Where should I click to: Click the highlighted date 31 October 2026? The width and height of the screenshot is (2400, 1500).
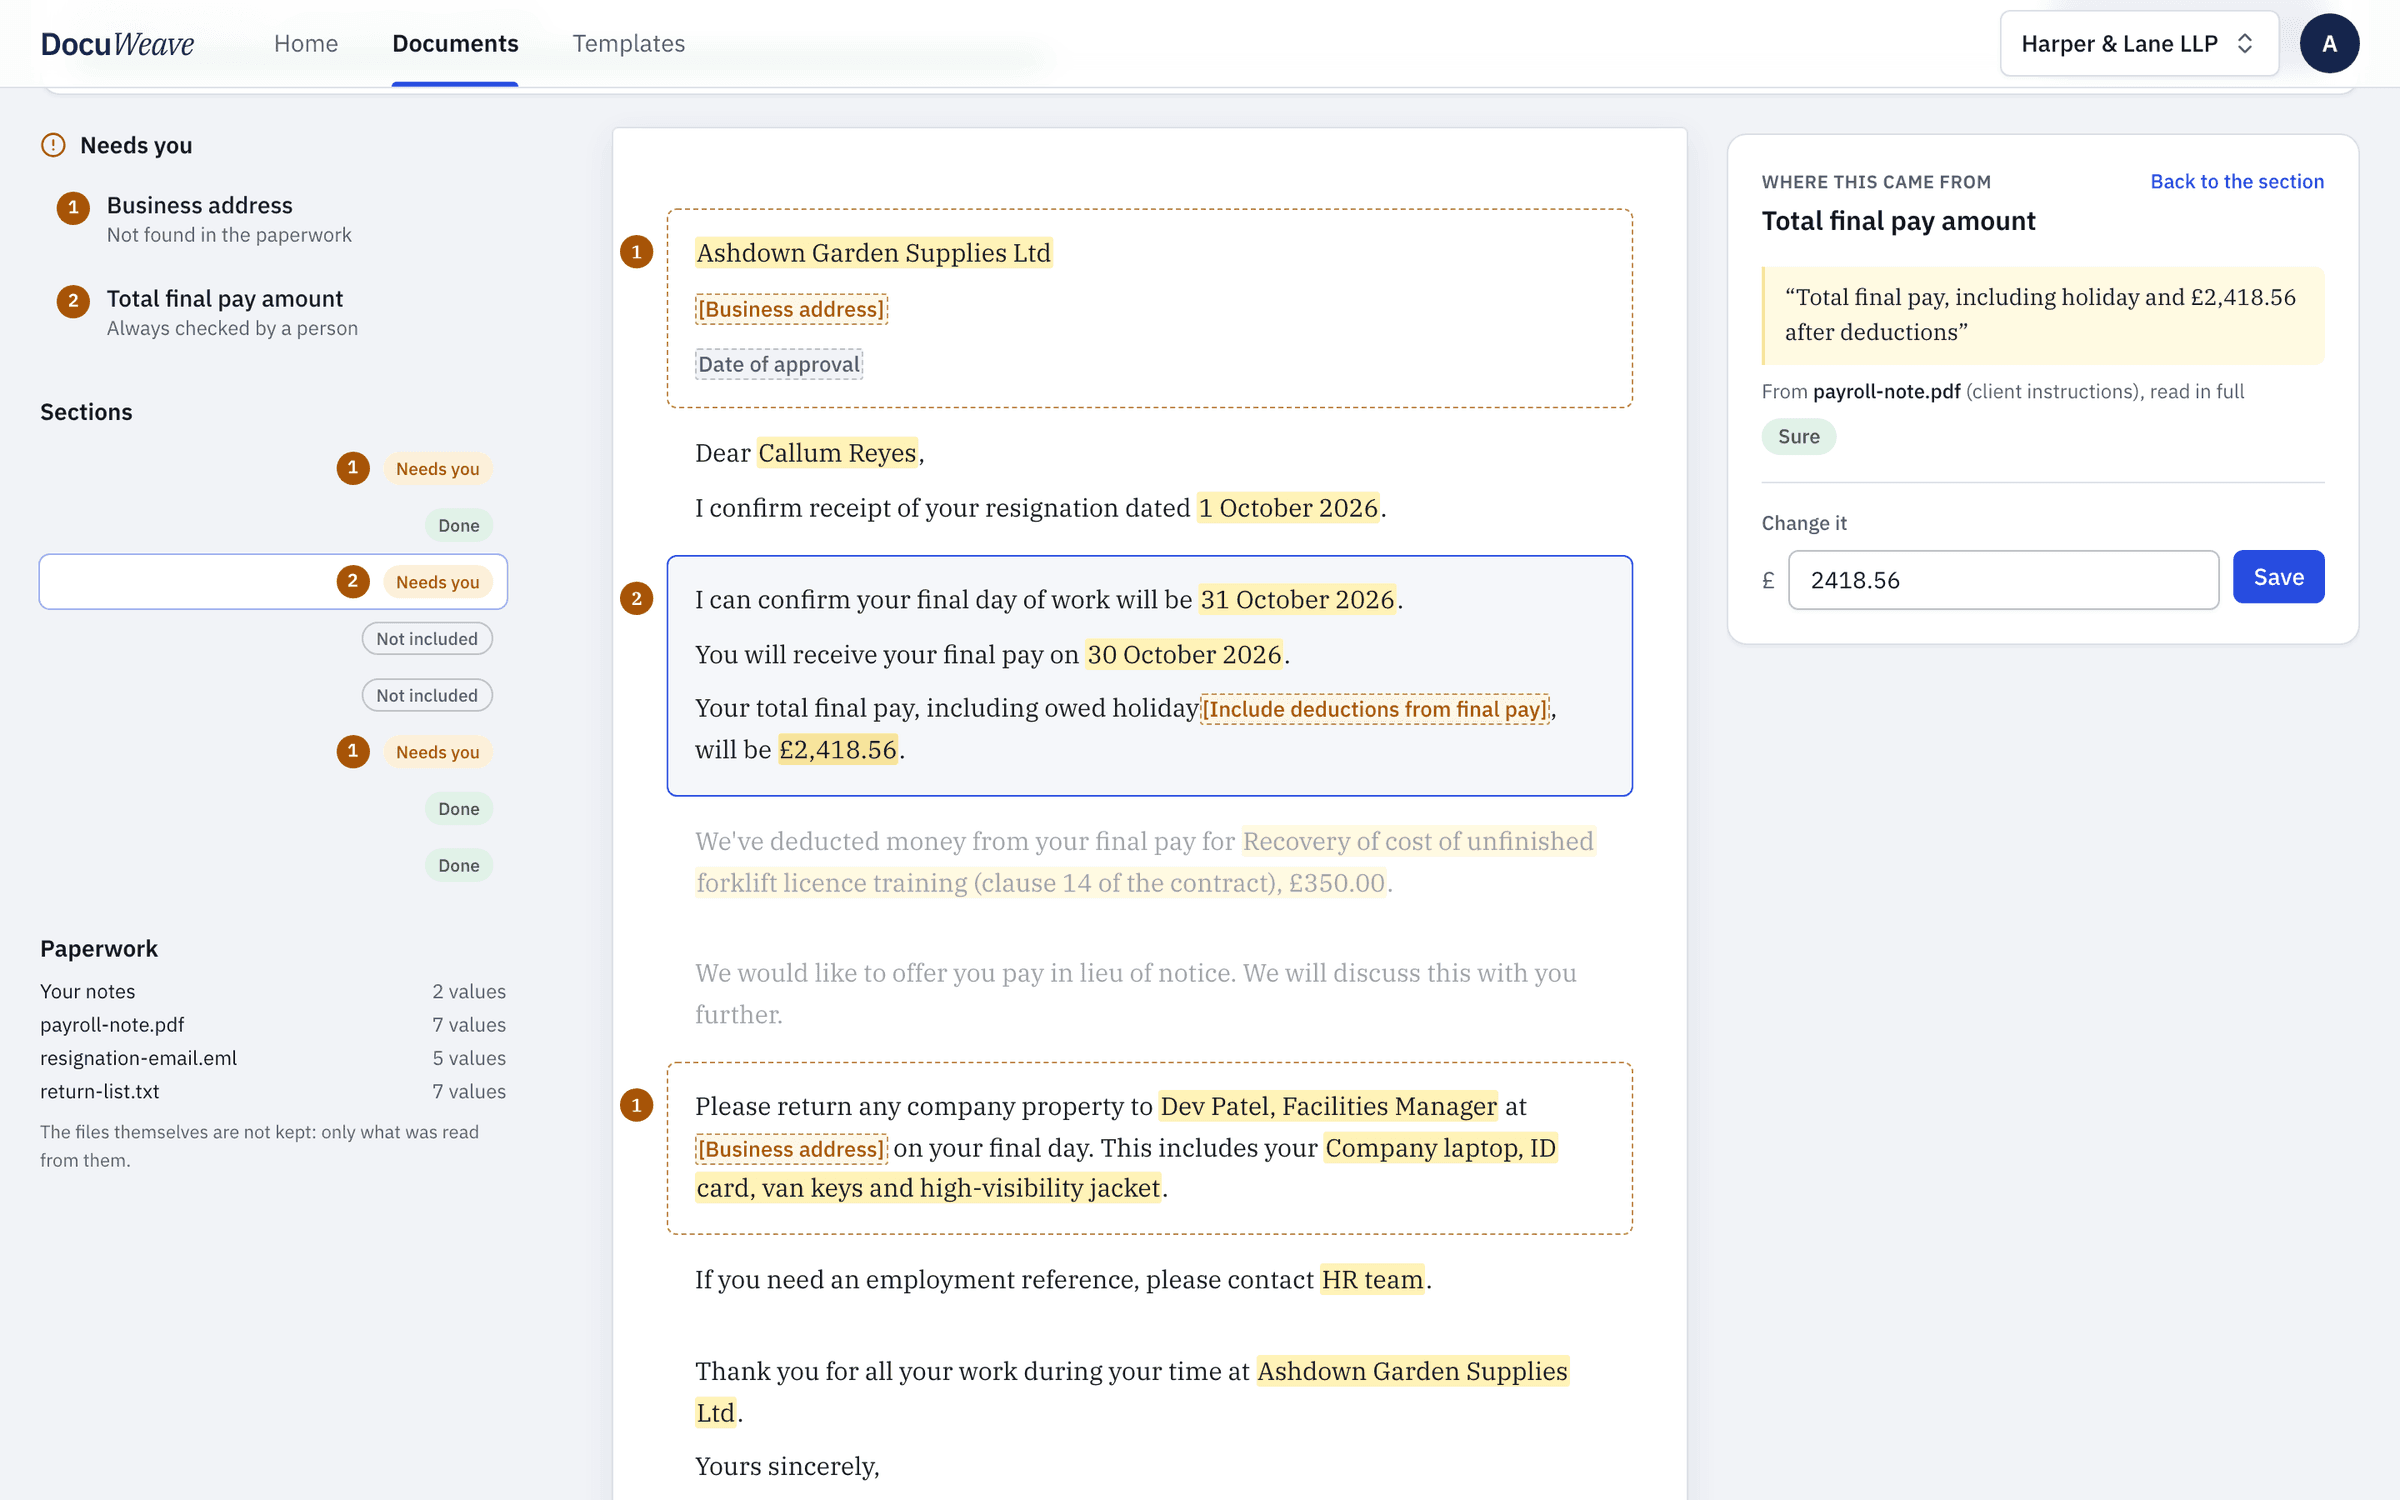point(1297,599)
